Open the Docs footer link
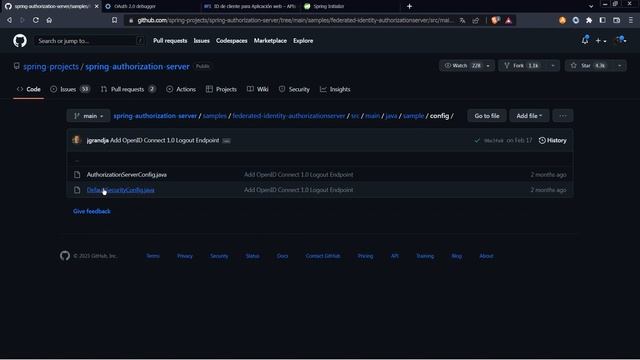Viewport: 640px width, 360px height. pos(282,256)
